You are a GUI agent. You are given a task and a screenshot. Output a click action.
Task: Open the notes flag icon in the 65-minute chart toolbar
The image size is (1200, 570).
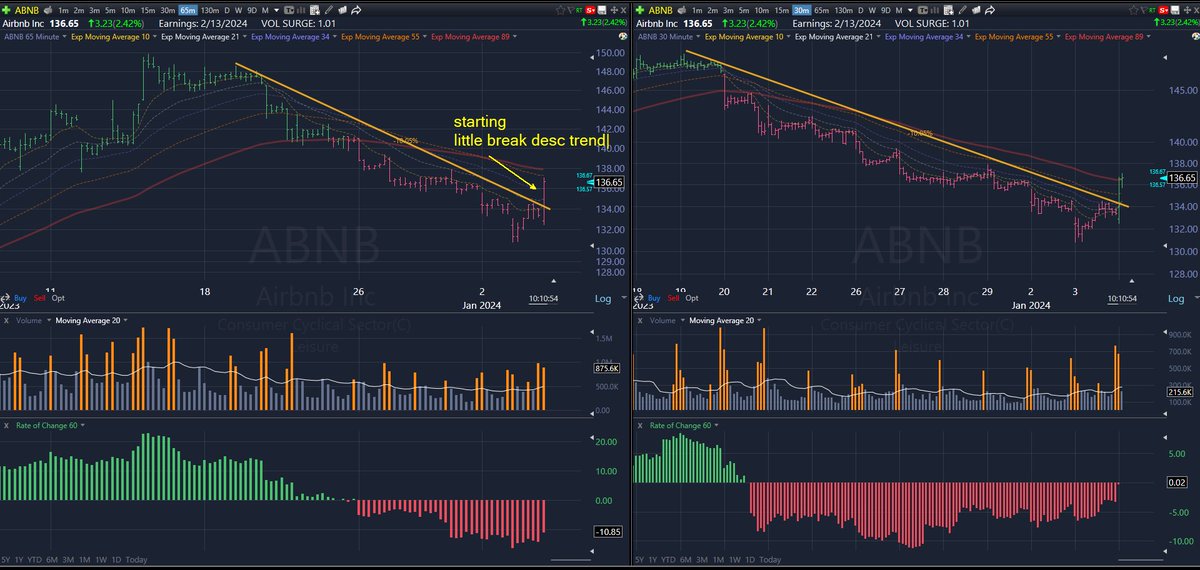pyautogui.click(x=342, y=10)
